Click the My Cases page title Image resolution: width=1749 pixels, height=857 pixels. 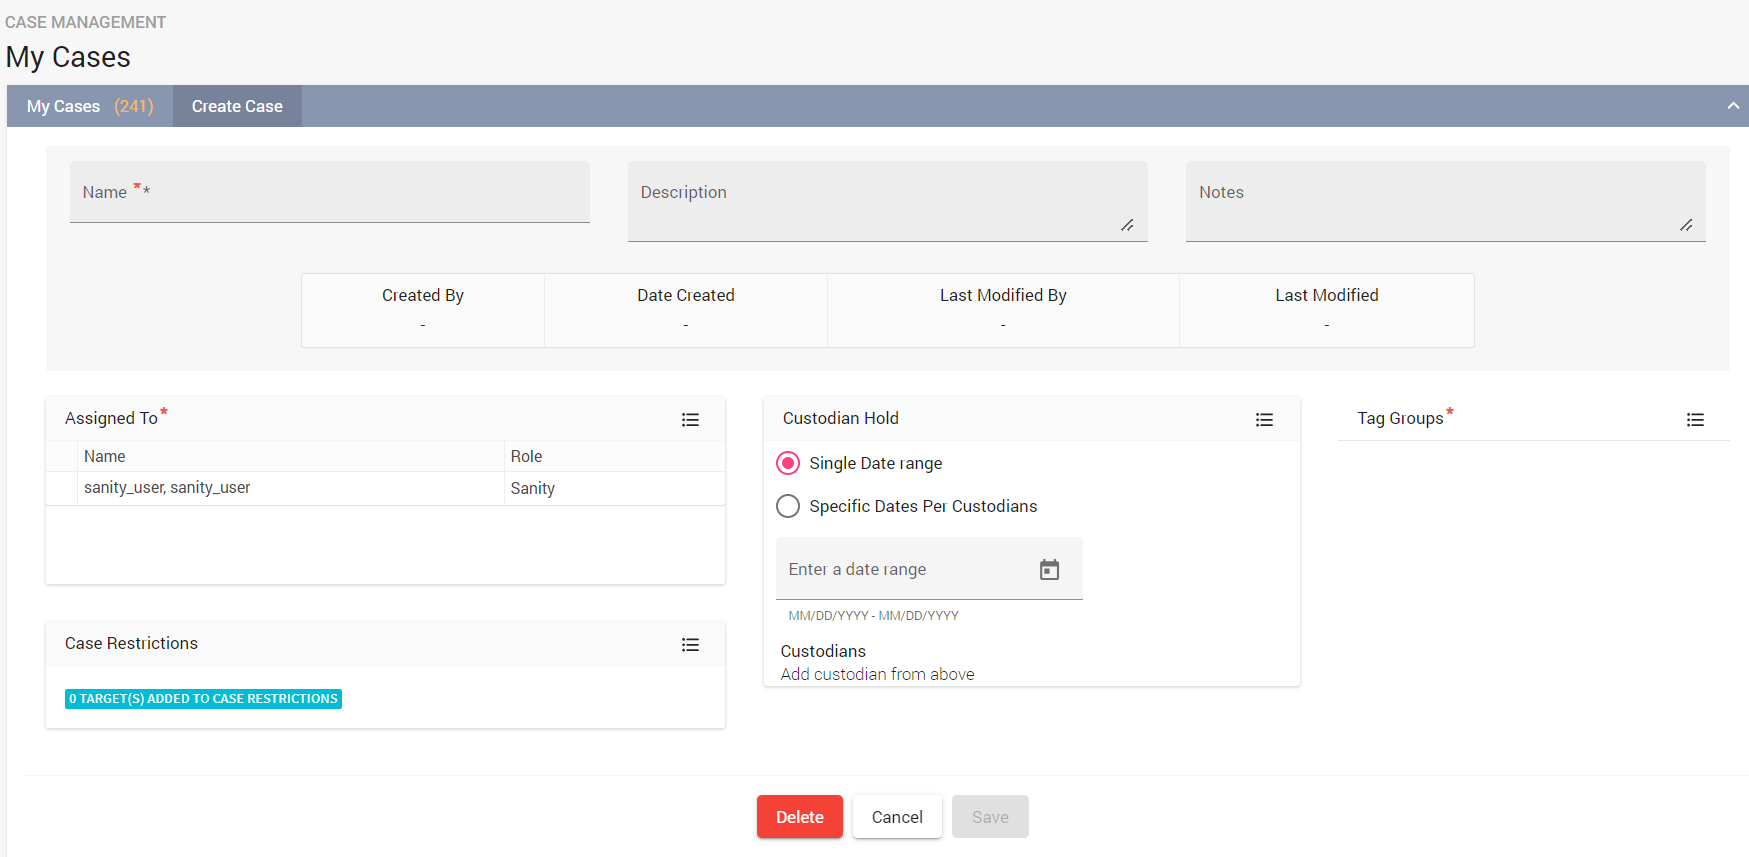pos(68,57)
